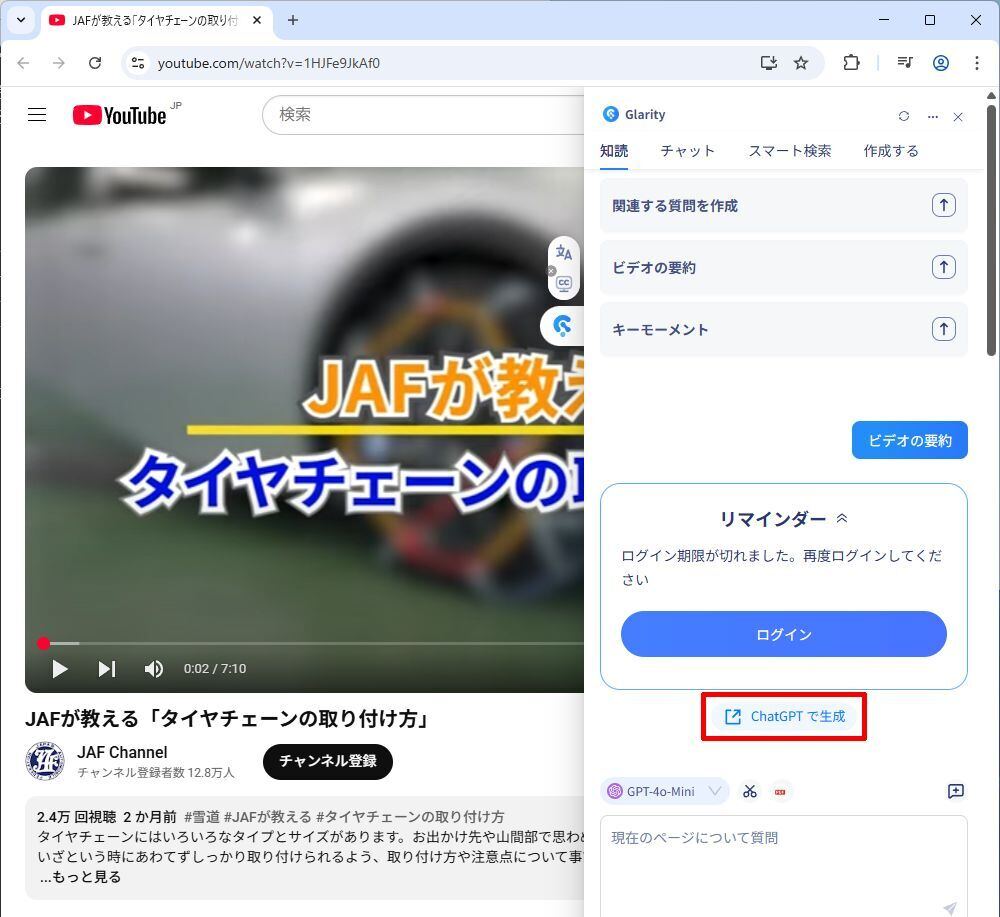Focus the 現在のページについて質問 input box
This screenshot has height=917, width=1000.
783,866
